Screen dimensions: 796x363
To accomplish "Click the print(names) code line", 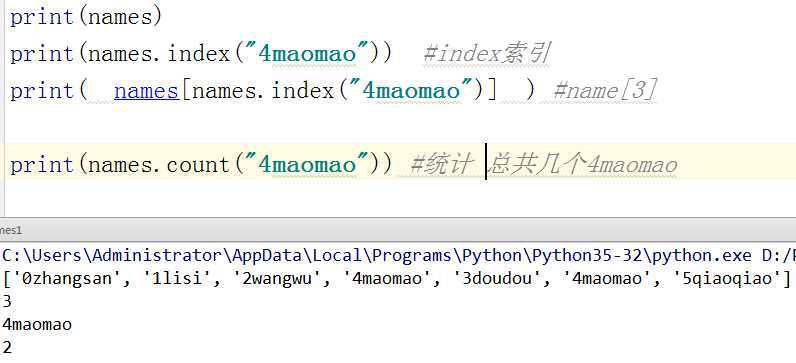I will tap(86, 17).
